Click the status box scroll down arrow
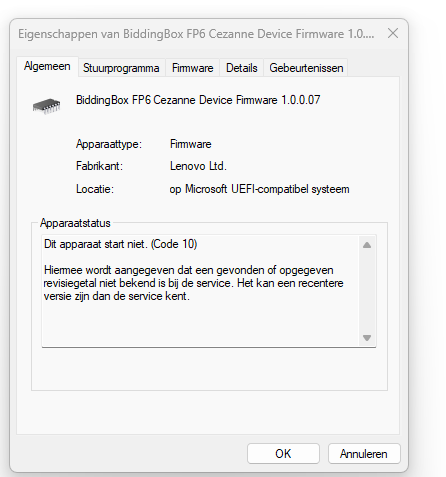The height and width of the screenshot is (477, 446). pyautogui.click(x=367, y=338)
